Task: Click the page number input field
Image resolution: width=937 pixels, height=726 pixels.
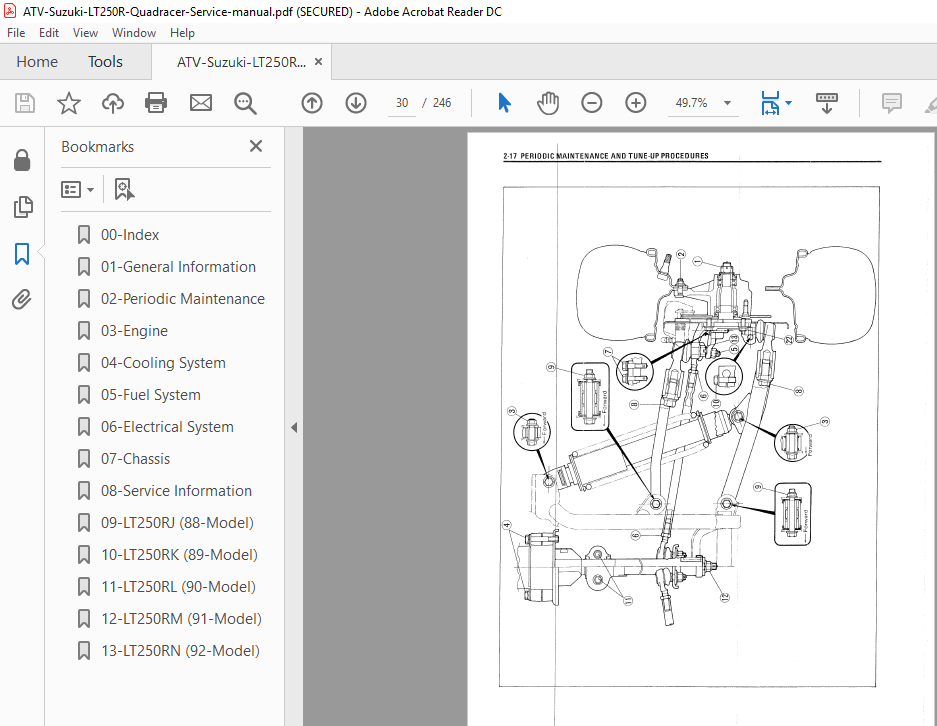Action: point(402,103)
